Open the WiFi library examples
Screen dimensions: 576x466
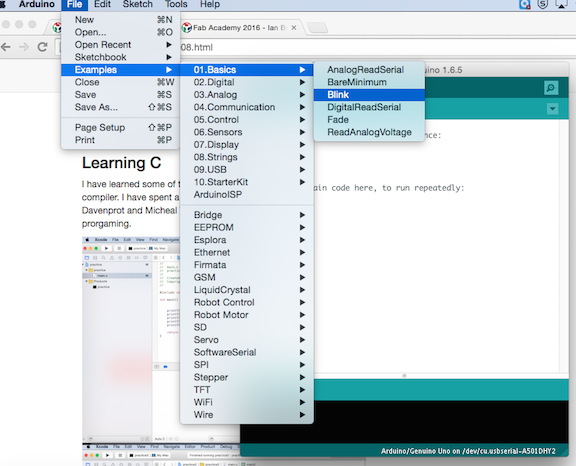(x=247, y=402)
